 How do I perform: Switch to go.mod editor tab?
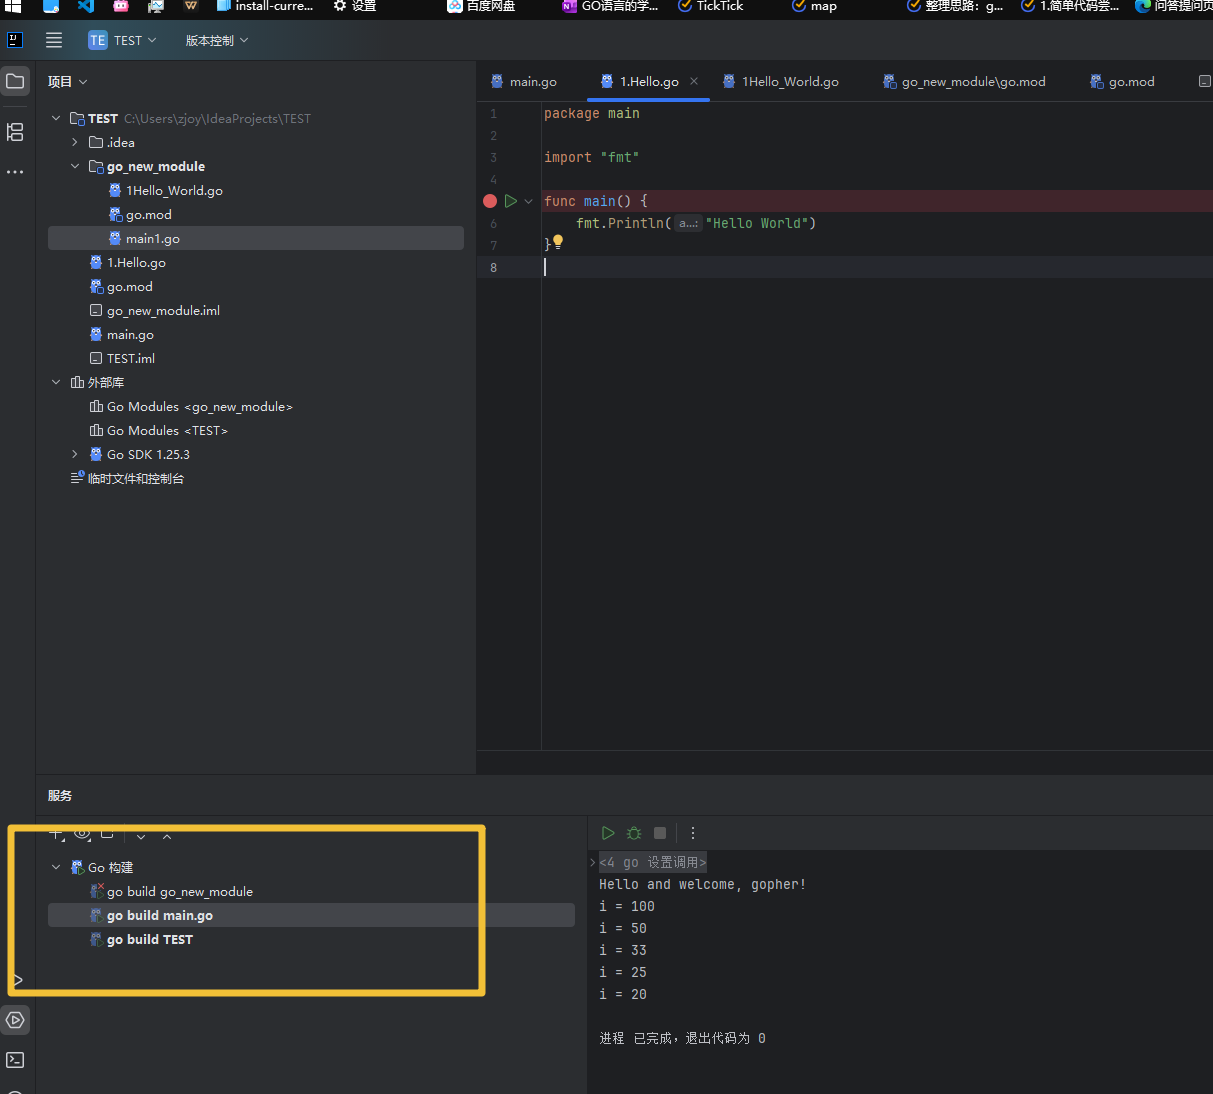click(1122, 81)
